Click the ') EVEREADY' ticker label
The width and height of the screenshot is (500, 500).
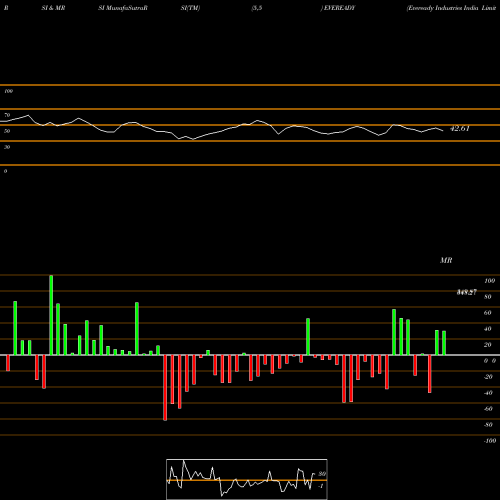pyautogui.click(x=338, y=8)
